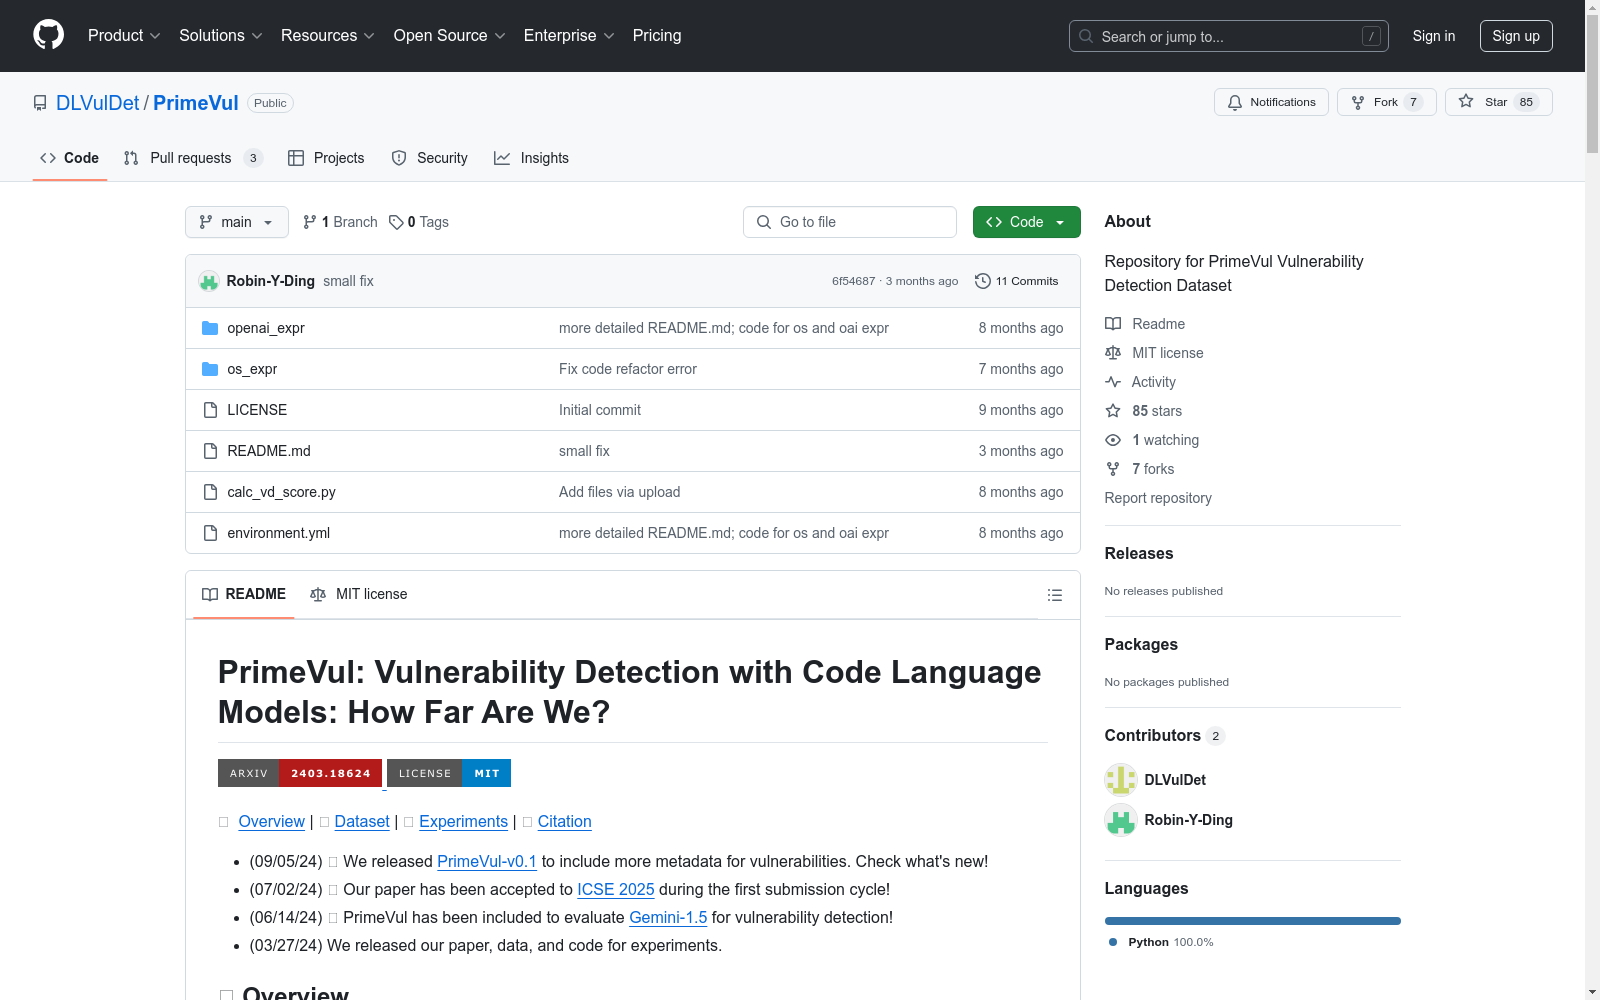The height and width of the screenshot is (1000, 1600).
Task: Select the MIT license tab
Action: click(359, 594)
